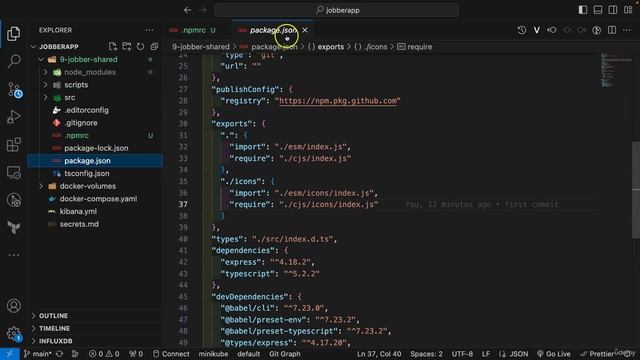Click the require breadcrumb segment
This screenshot has height=360, width=640.
[415, 47]
